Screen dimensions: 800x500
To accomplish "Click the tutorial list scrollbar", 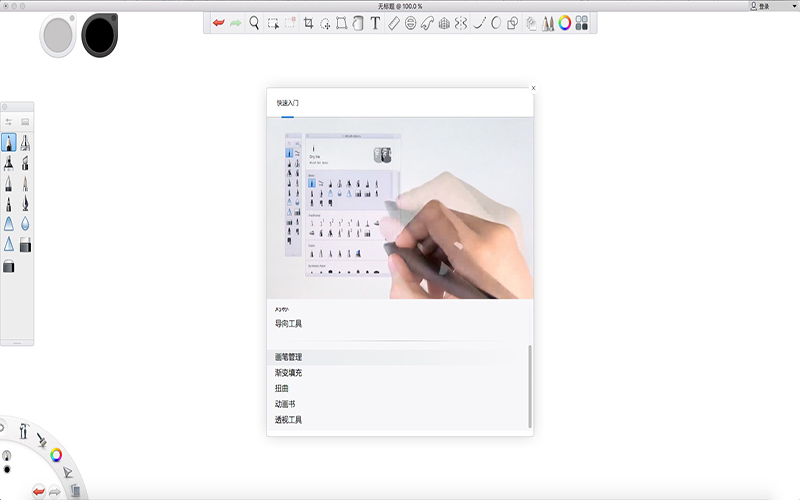I will coord(530,386).
